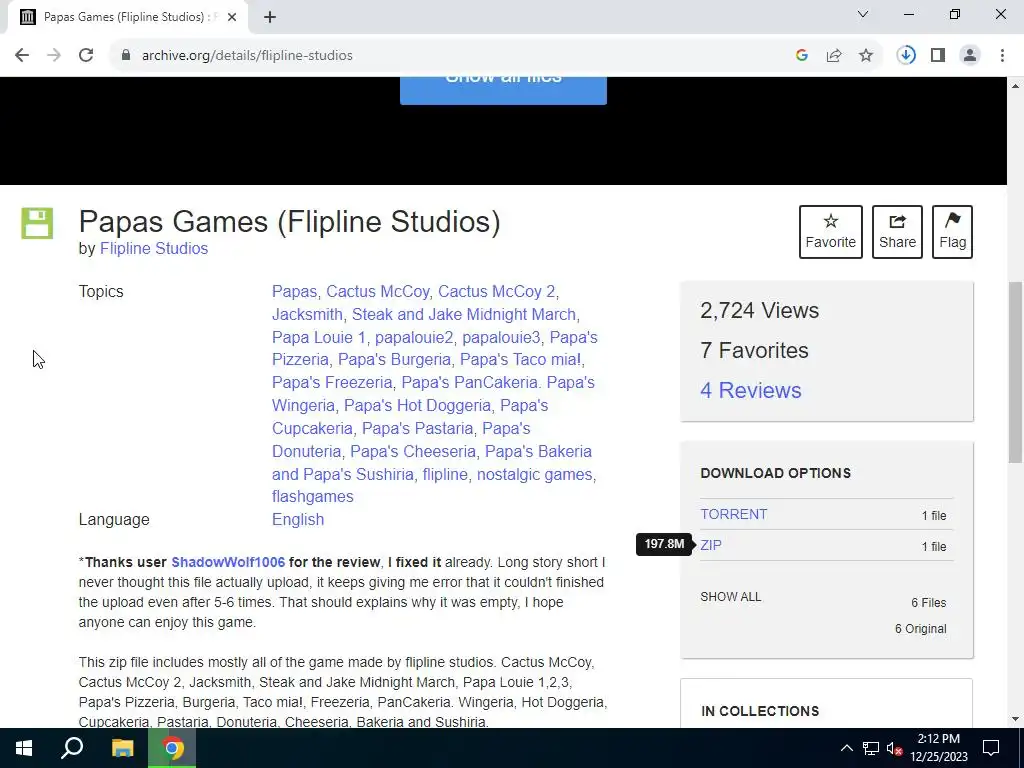Open Windows Start menu

tap(24, 748)
